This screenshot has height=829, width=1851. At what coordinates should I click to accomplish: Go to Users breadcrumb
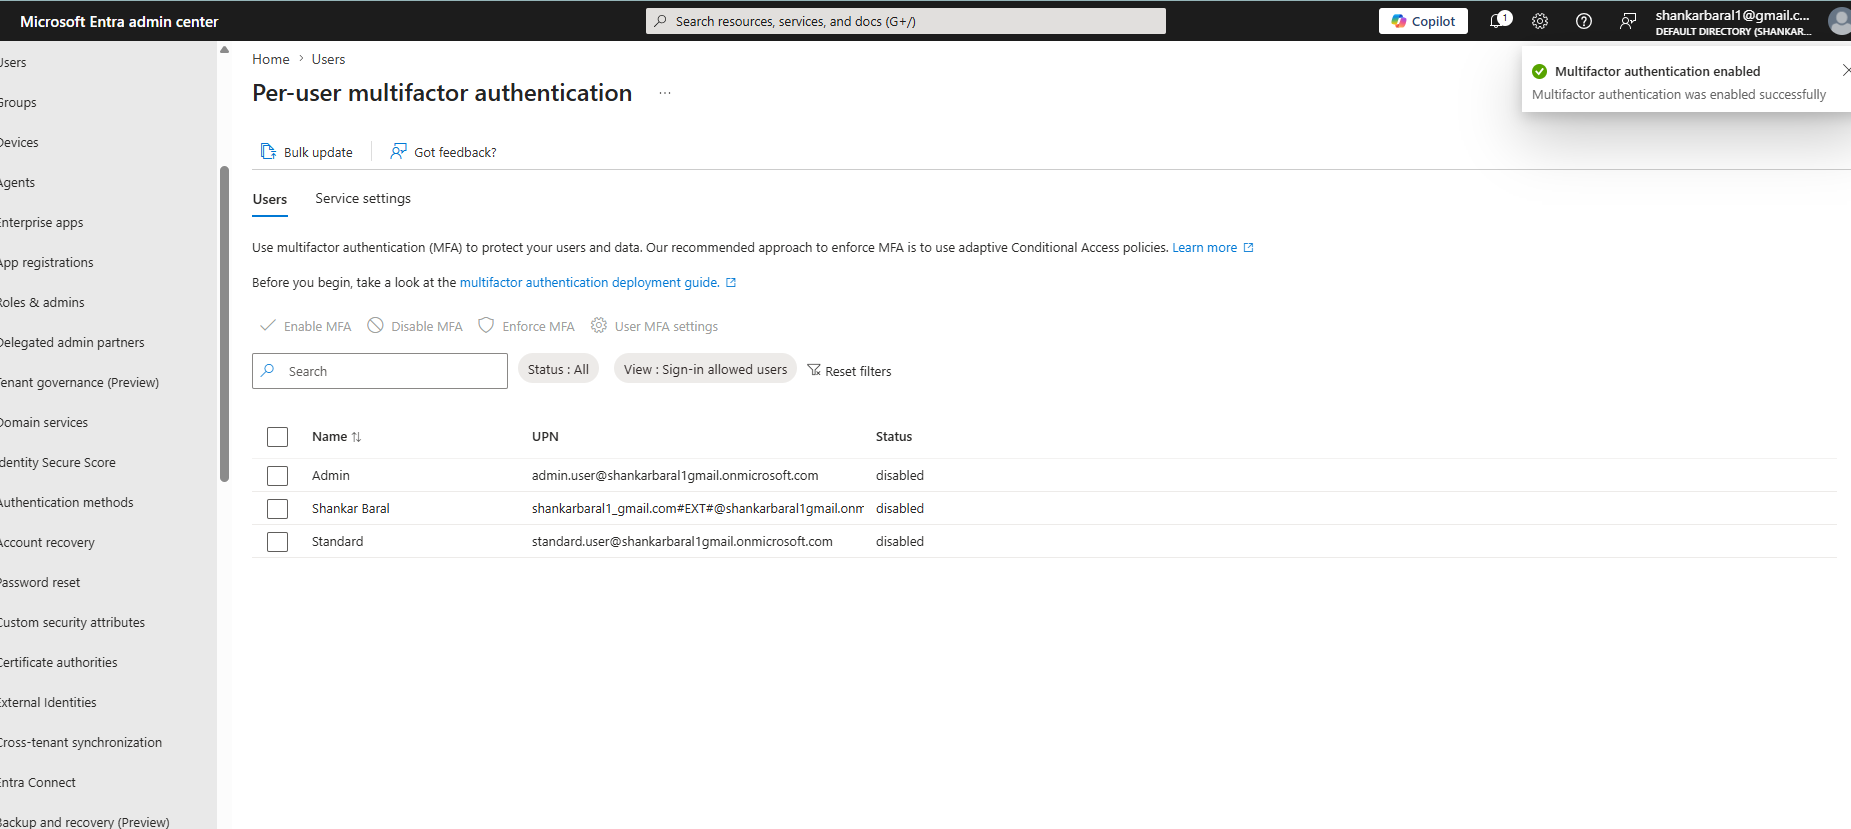[x=328, y=59]
